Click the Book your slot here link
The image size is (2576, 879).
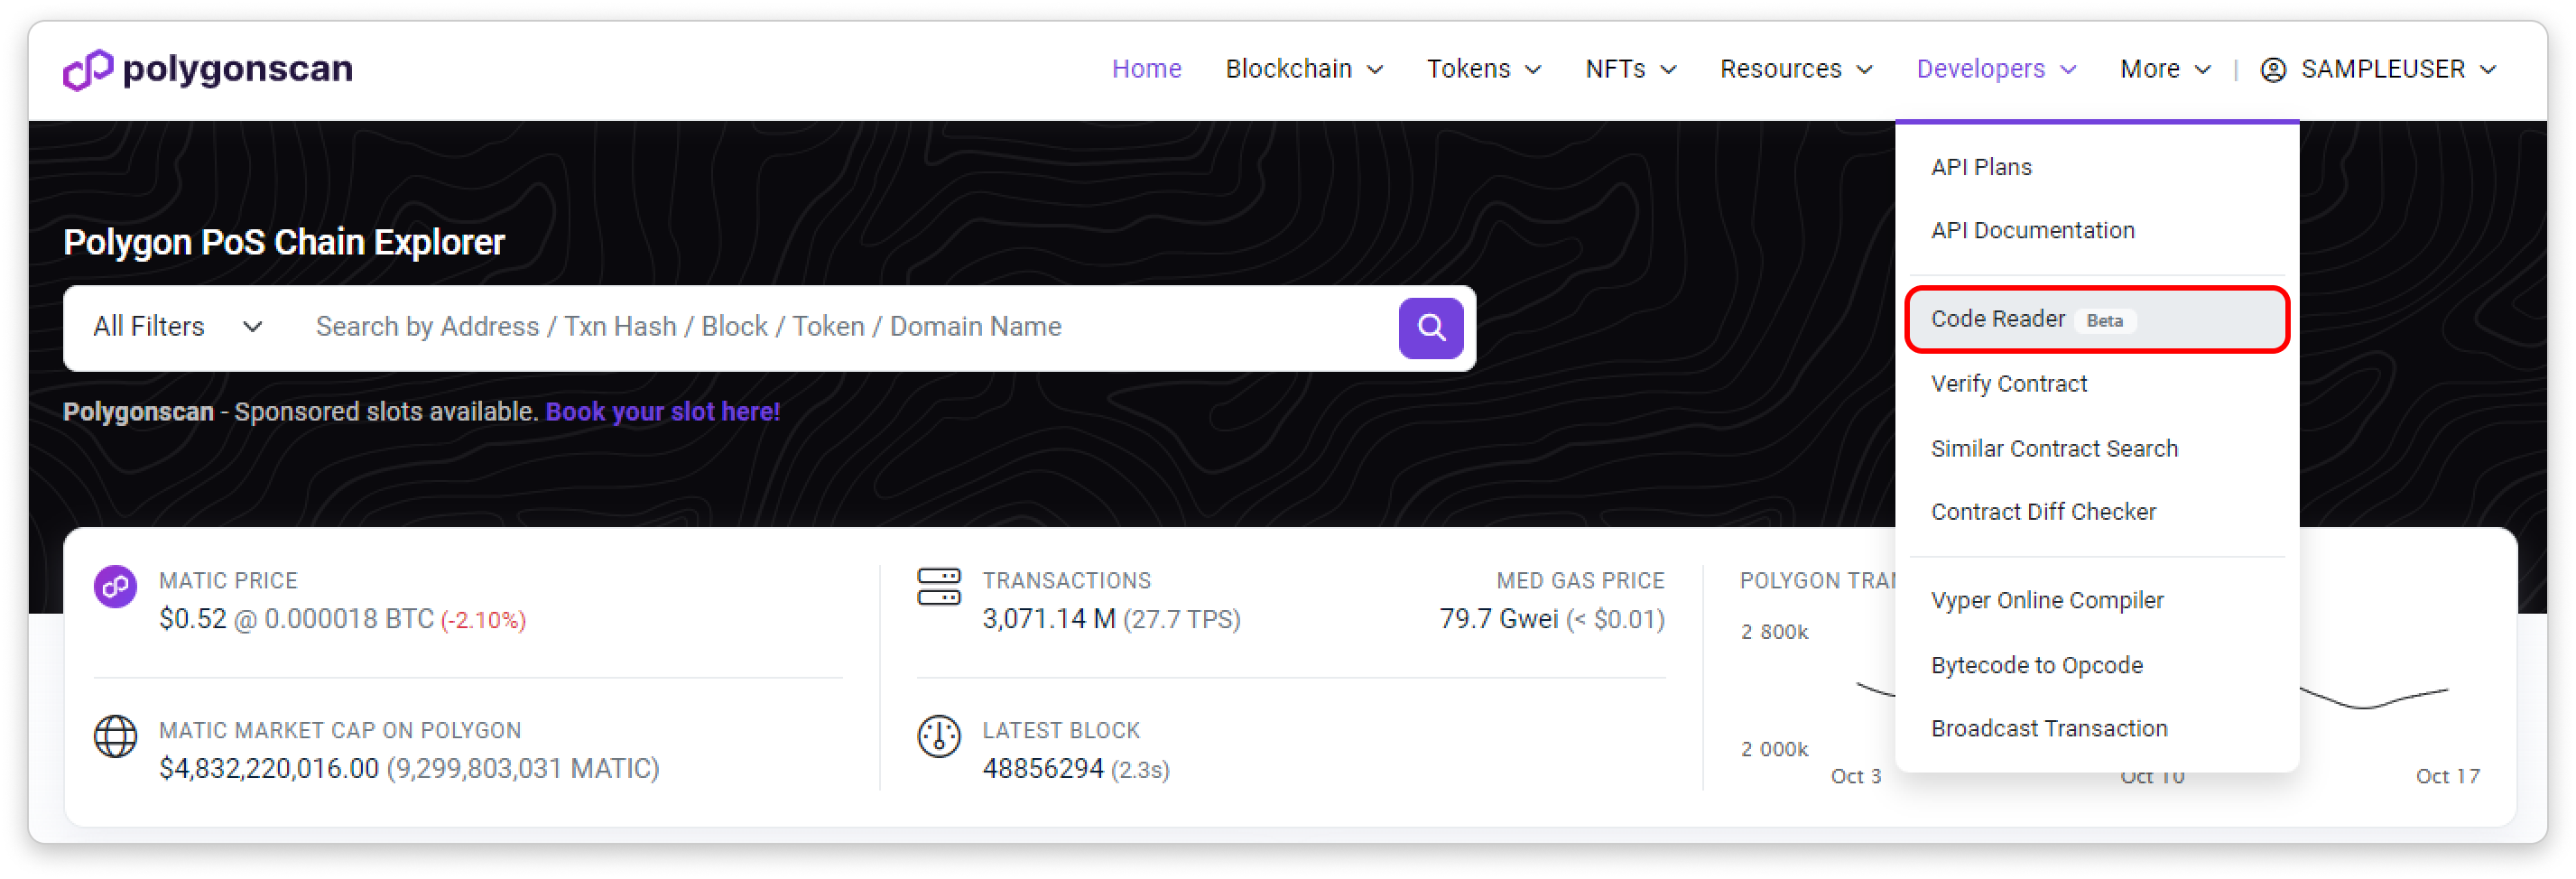click(x=662, y=412)
